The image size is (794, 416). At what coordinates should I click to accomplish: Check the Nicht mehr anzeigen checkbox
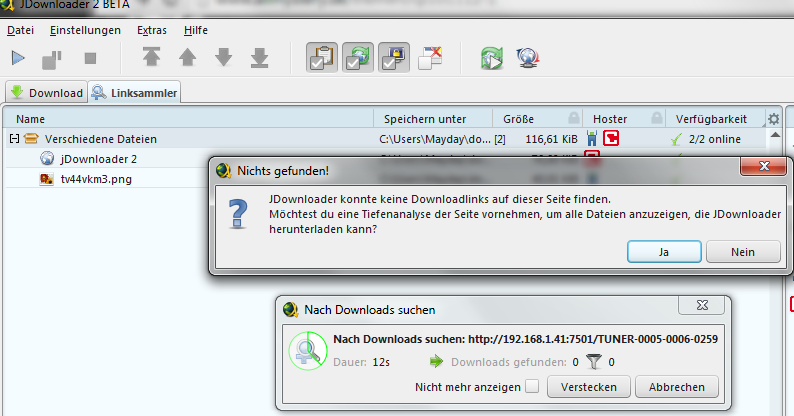click(532, 386)
